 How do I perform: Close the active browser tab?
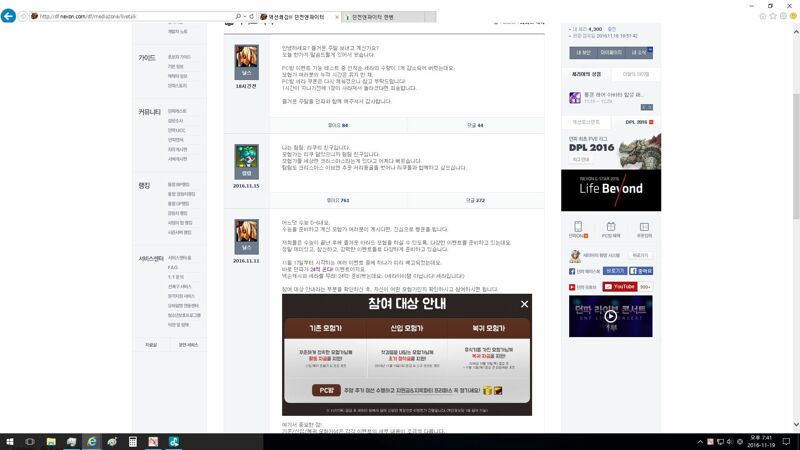[x=337, y=17]
